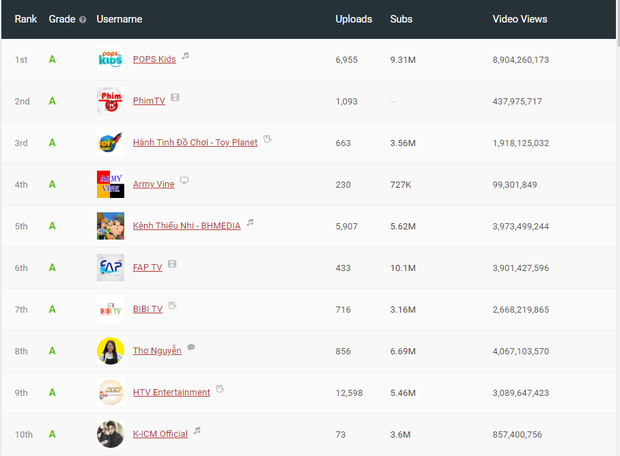The height and width of the screenshot is (456, 620).
Task: Open the HTV Entertainment channel avatar
Action: coord(110,393)
